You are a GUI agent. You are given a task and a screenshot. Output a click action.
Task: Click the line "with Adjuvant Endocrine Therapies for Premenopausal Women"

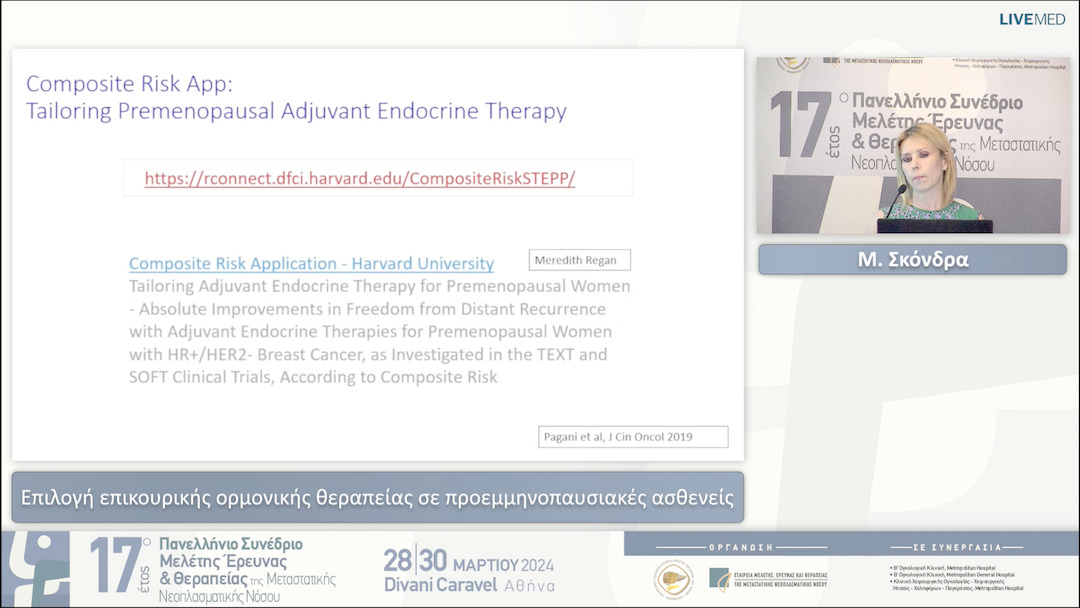(370, 331)
